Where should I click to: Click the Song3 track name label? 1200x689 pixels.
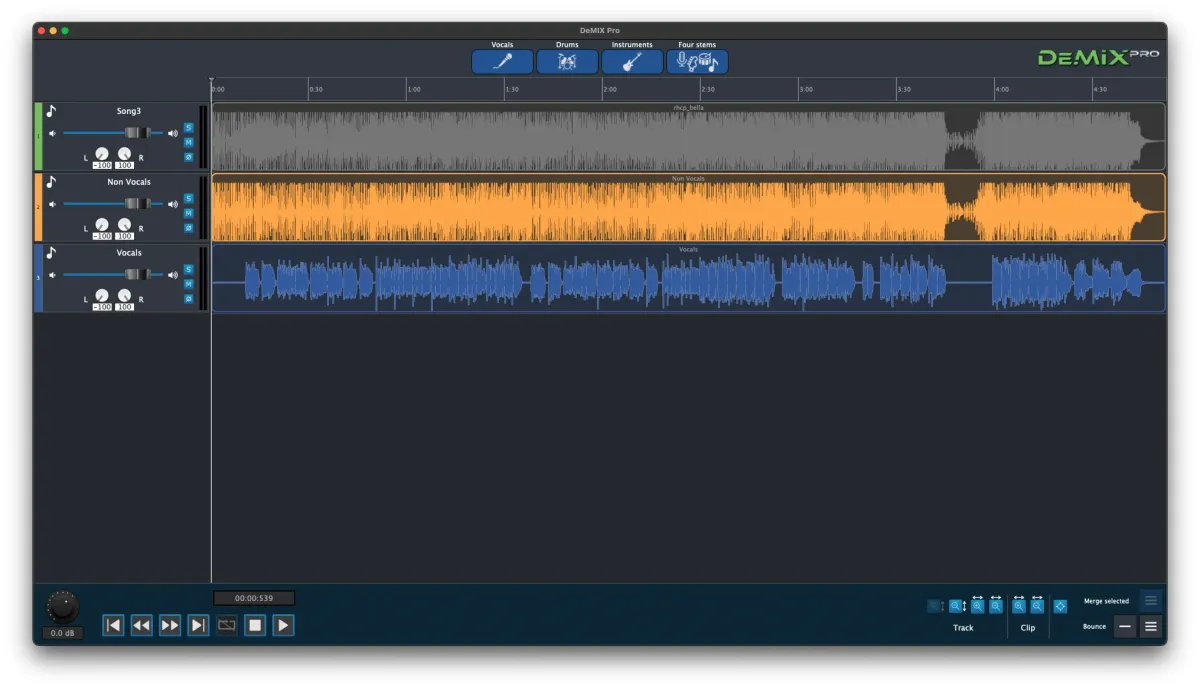coord(129,111)
